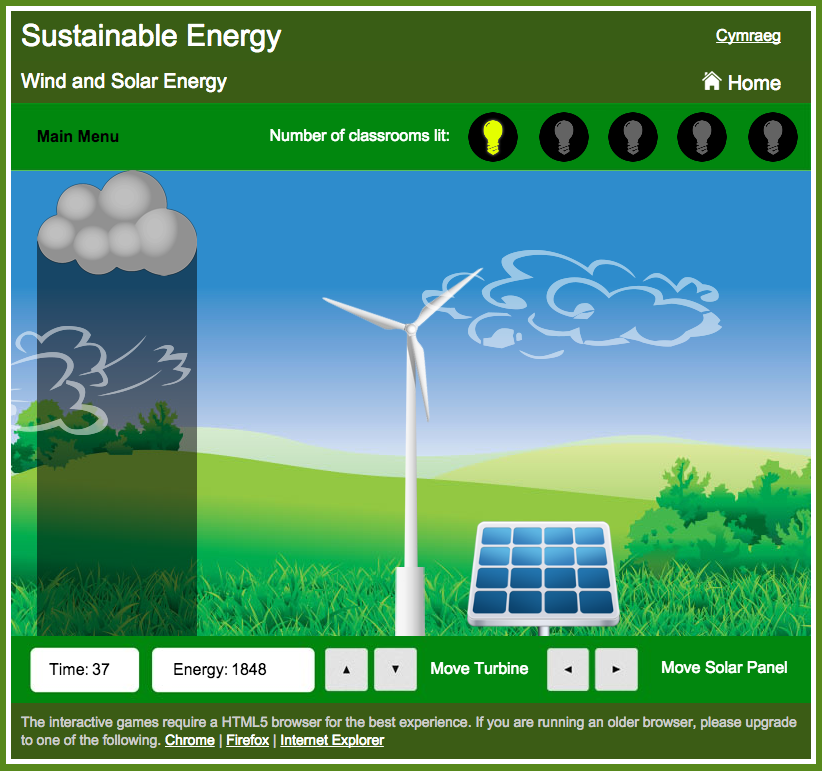
Task: Click the third classroom light bulb icon
Action: pos(633,137)
